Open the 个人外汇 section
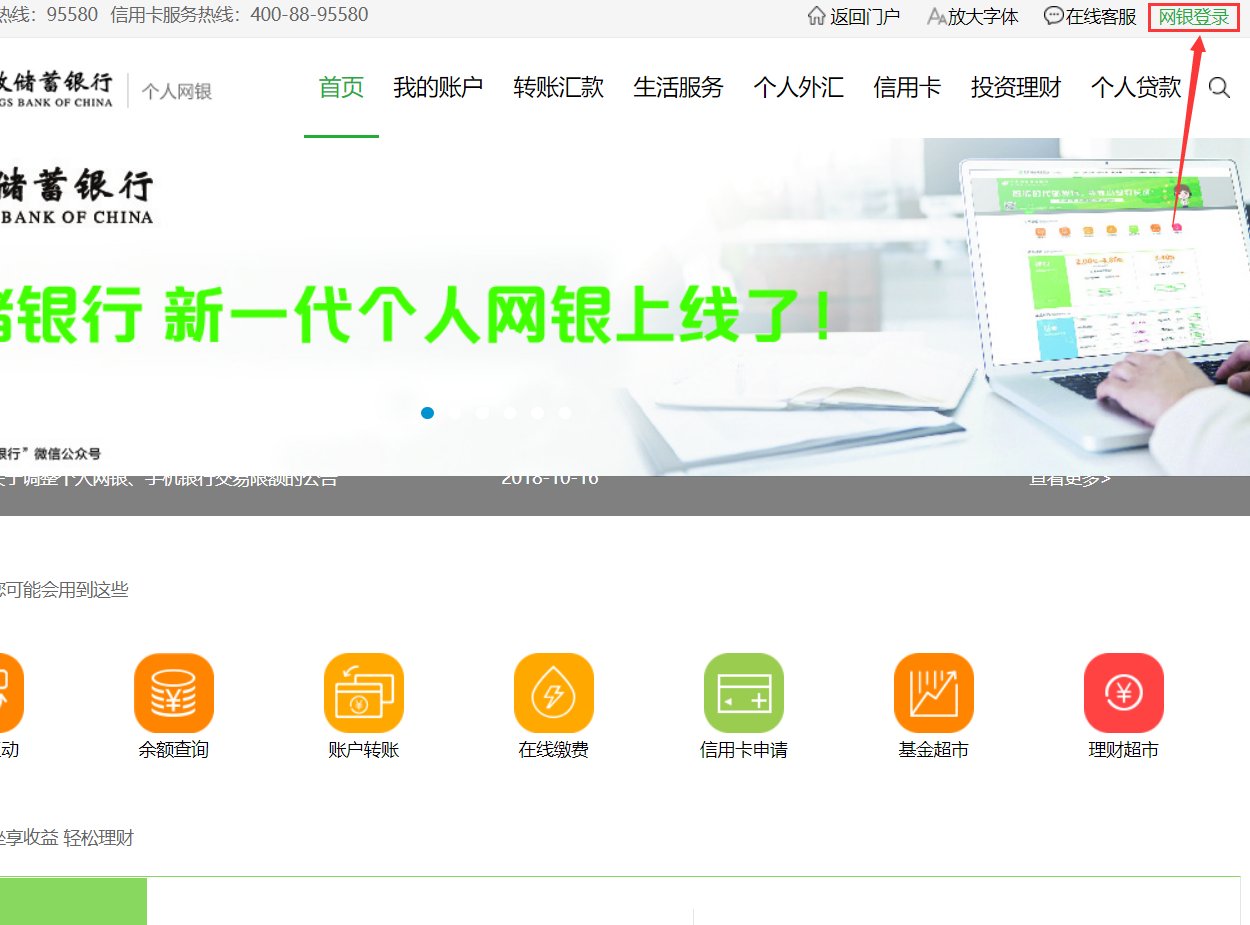 pos(797,87)
